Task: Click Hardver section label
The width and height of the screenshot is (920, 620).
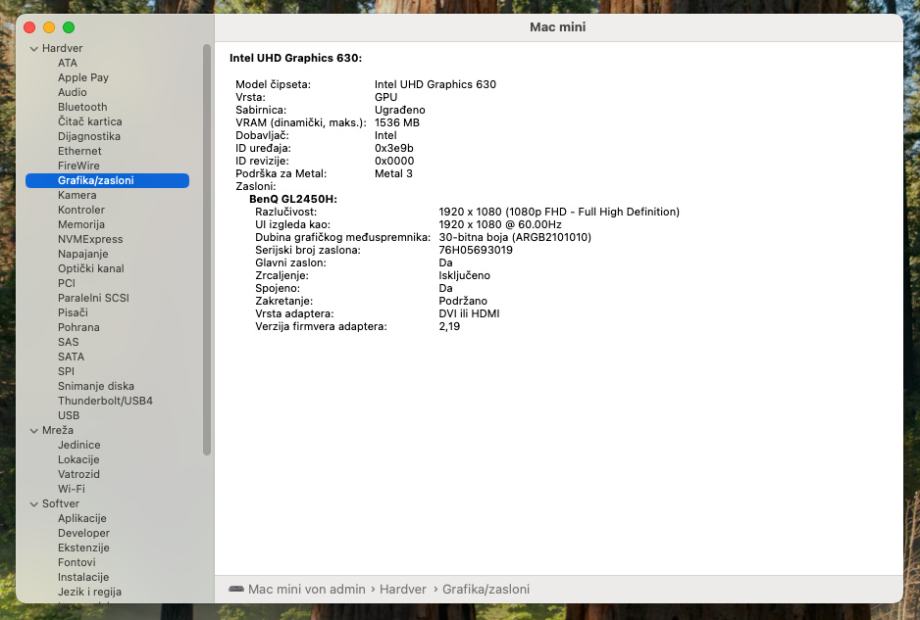Action: [x=62, y=48]
